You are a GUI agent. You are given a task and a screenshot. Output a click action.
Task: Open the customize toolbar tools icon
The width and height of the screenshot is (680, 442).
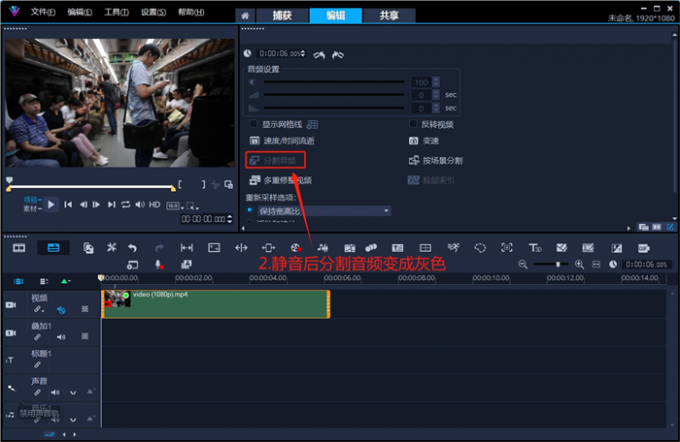111,248
